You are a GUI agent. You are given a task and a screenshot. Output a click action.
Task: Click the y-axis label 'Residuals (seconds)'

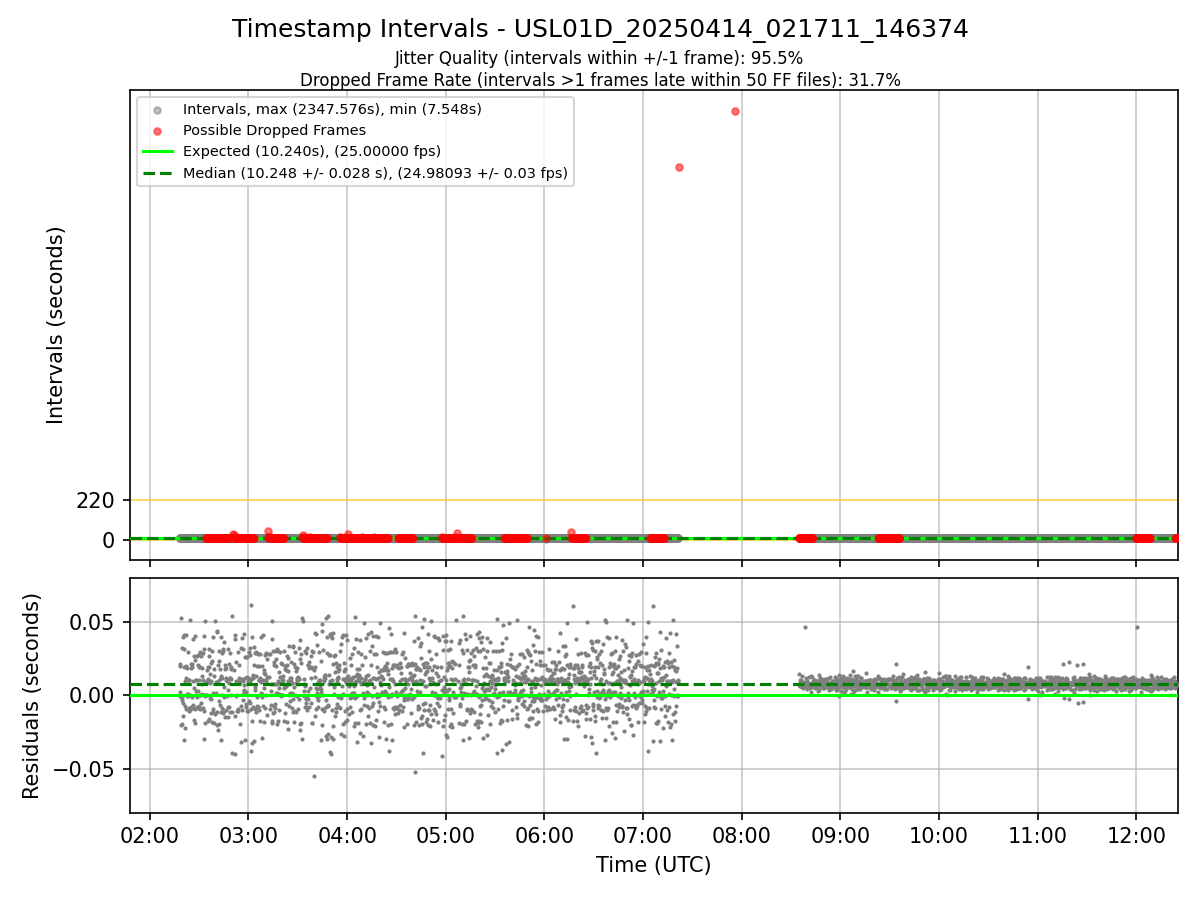(32, 696)
